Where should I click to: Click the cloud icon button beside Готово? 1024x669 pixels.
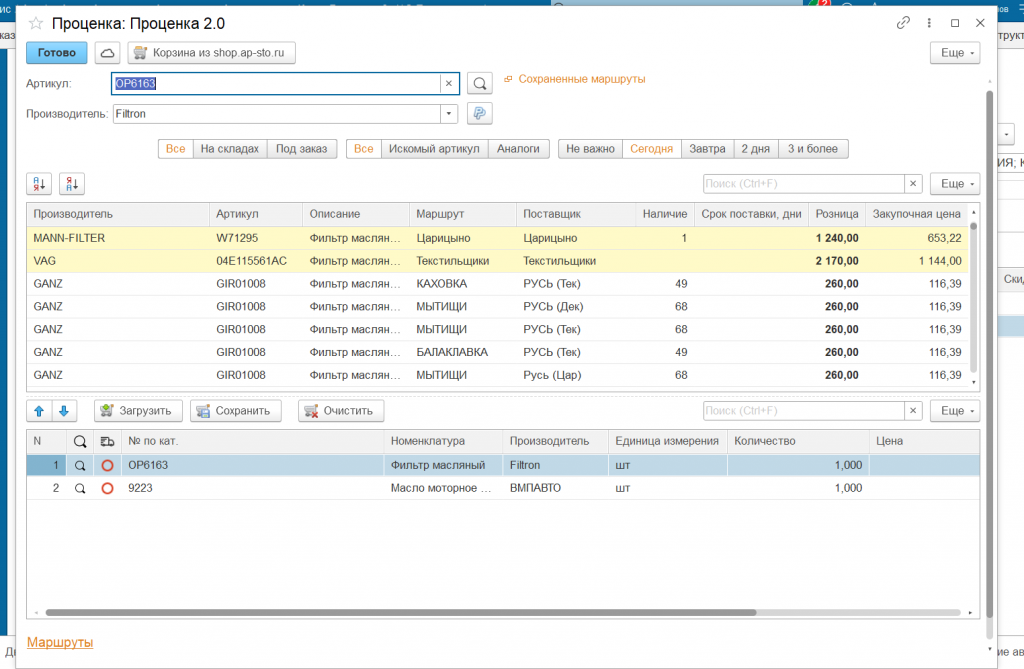(107, 53)
